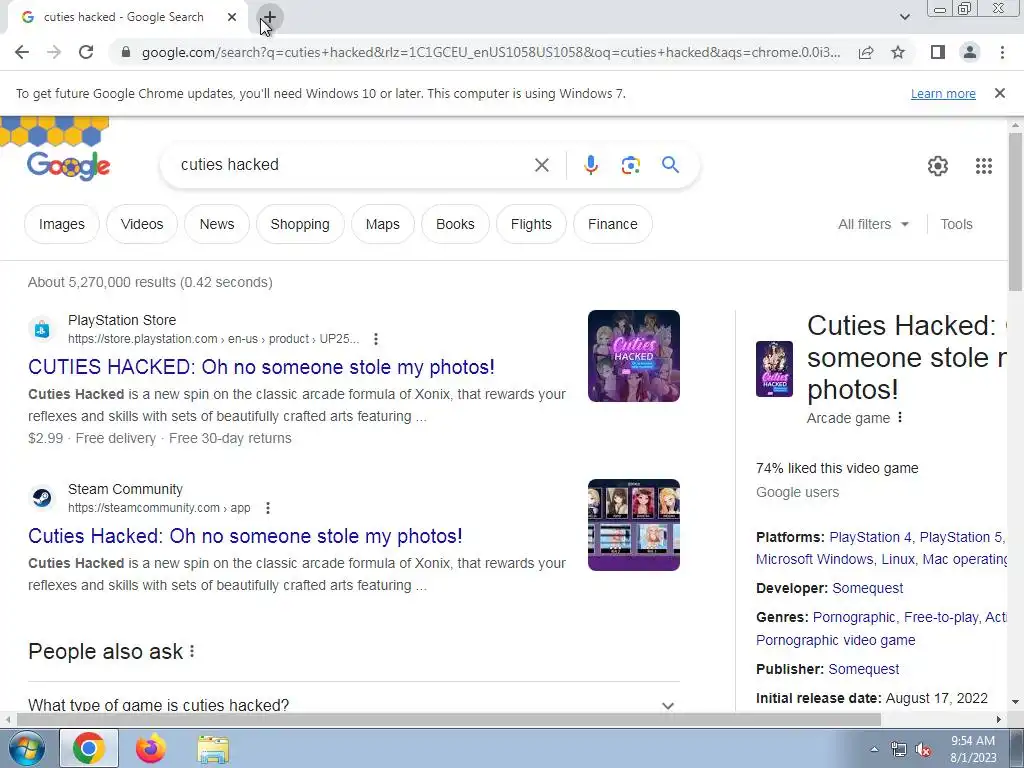This screenshot has height=768, width=1024.
Task: Filter results by Videos
Action: [x=142, y=224]
